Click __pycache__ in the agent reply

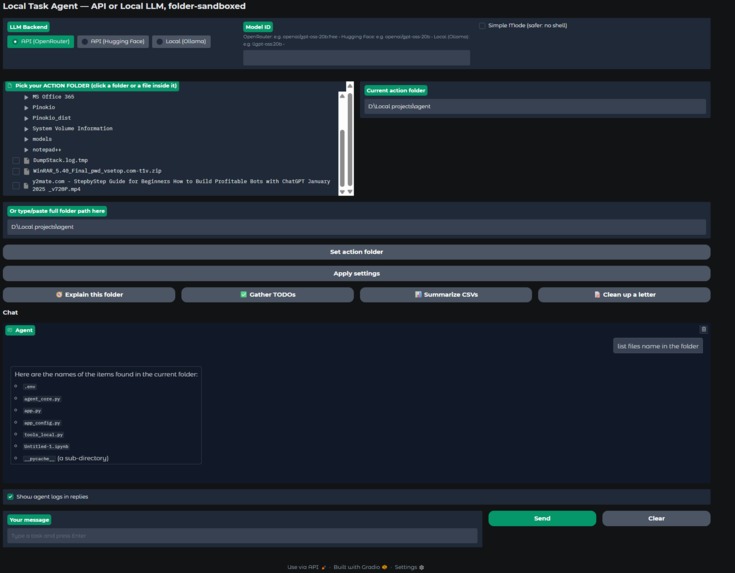(x=39, y=459)
